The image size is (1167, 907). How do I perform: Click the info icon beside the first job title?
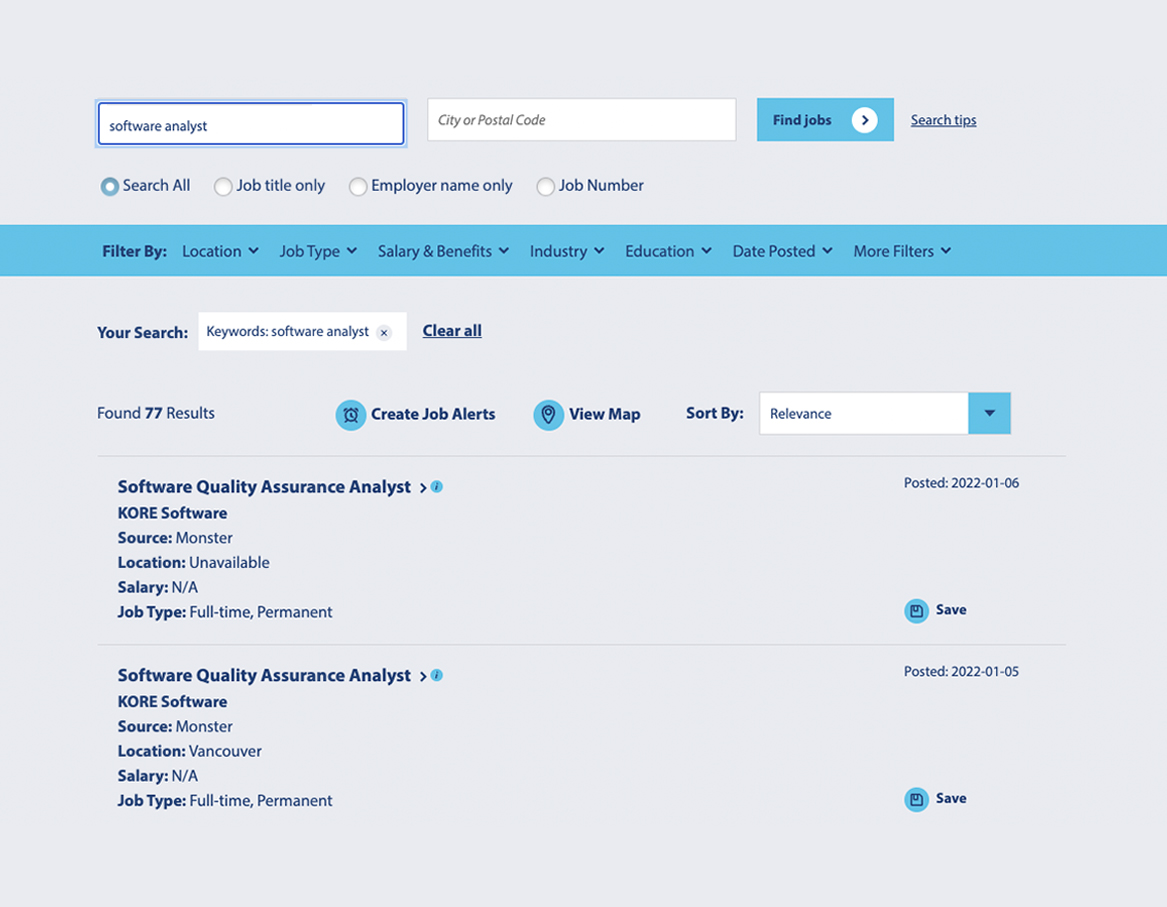[x=436, y=487]
